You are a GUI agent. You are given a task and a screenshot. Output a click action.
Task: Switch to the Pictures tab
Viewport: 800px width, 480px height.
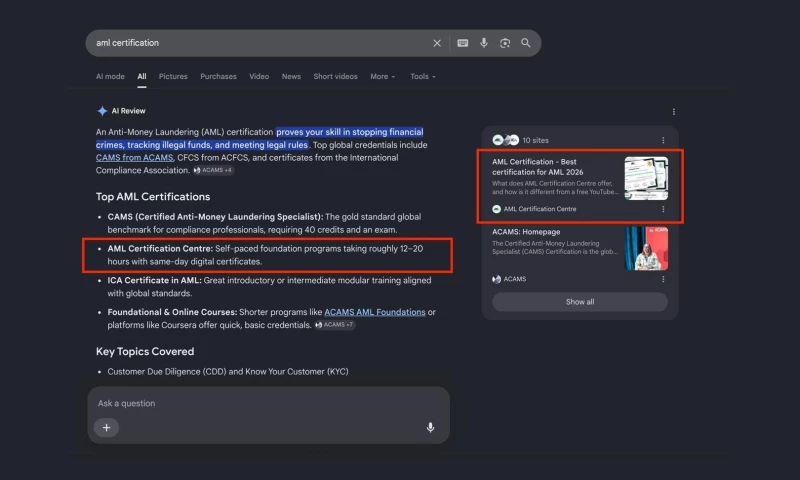[173, 77]
